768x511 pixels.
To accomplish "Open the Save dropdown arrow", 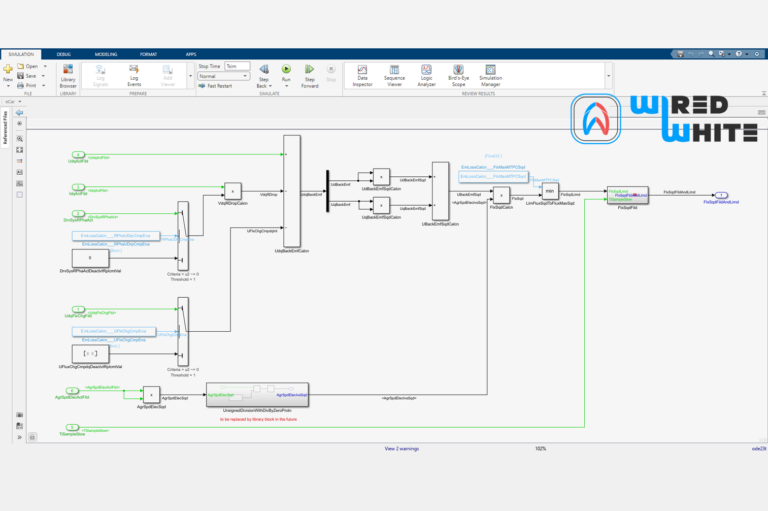I will click(x=44, y=76).
